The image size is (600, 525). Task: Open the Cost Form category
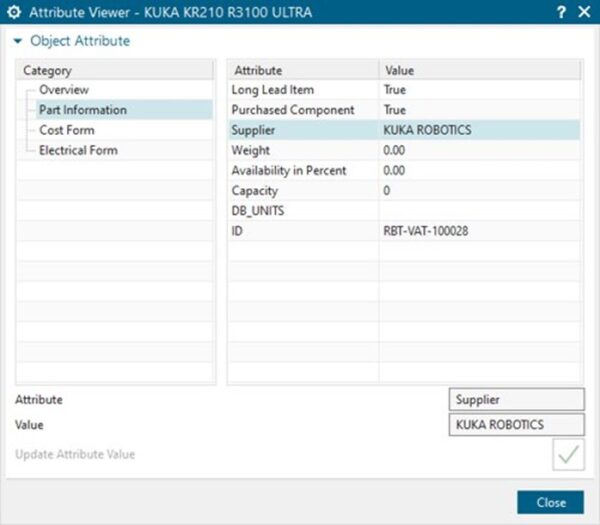[67, 130]
